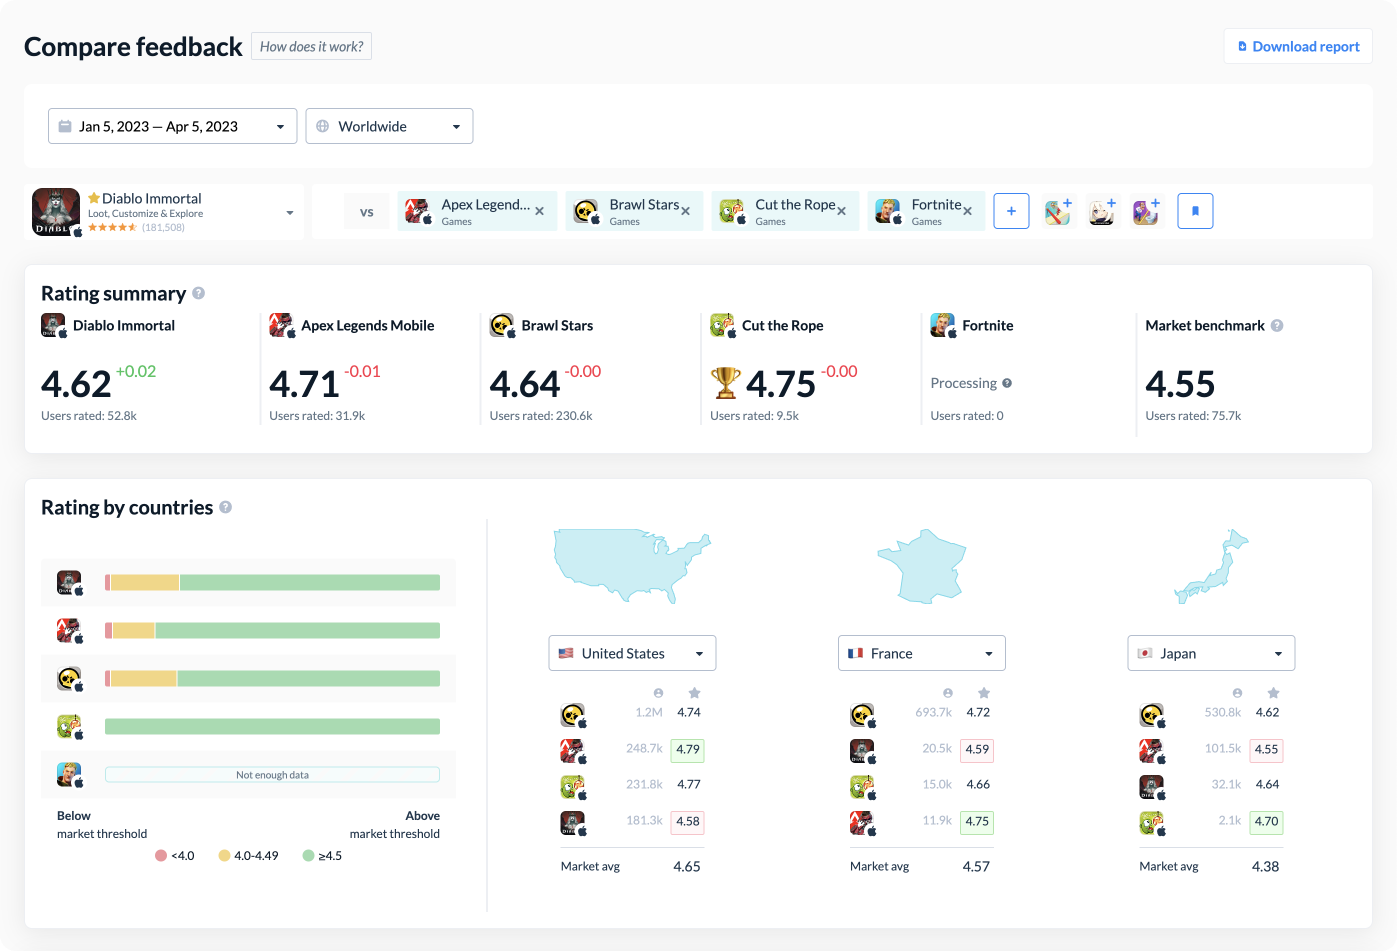Image resolution: width=1397 pixels, height=951 pixels.
Task: Bookmark the current comparison
Action: (1195, 211)
